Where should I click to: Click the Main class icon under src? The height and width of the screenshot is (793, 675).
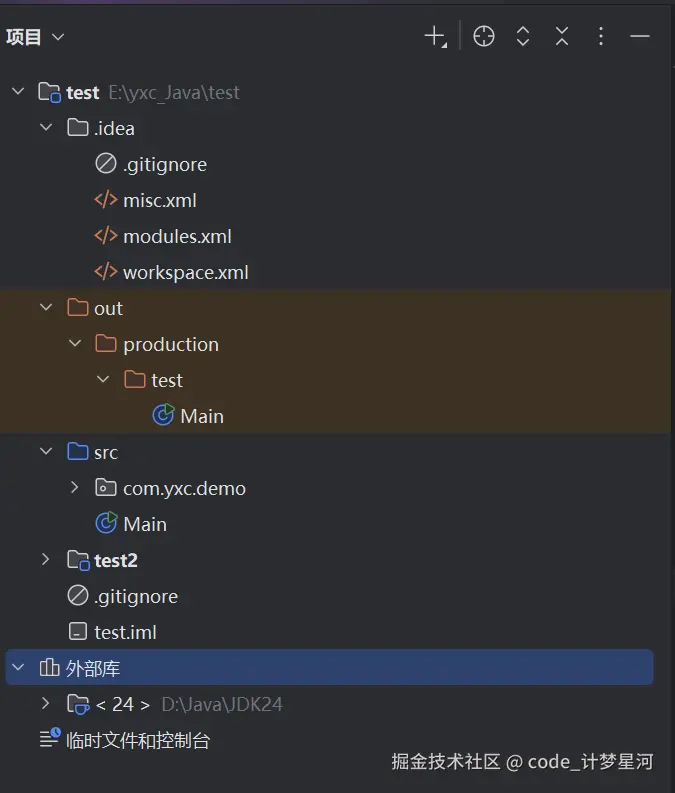pyautogui.click(x=106, y=524)
